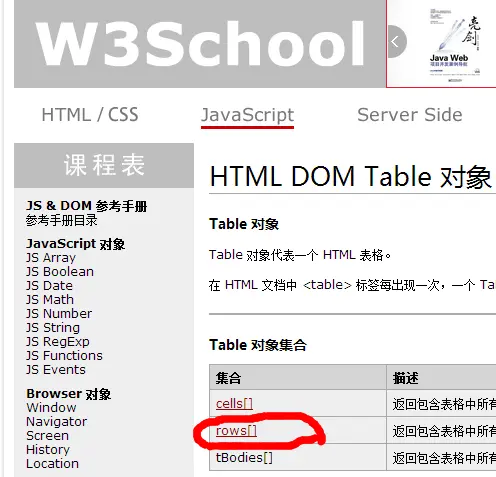The image size is (496, 477).
Task: Select the Location object link
Action: [x=52, y=464]
